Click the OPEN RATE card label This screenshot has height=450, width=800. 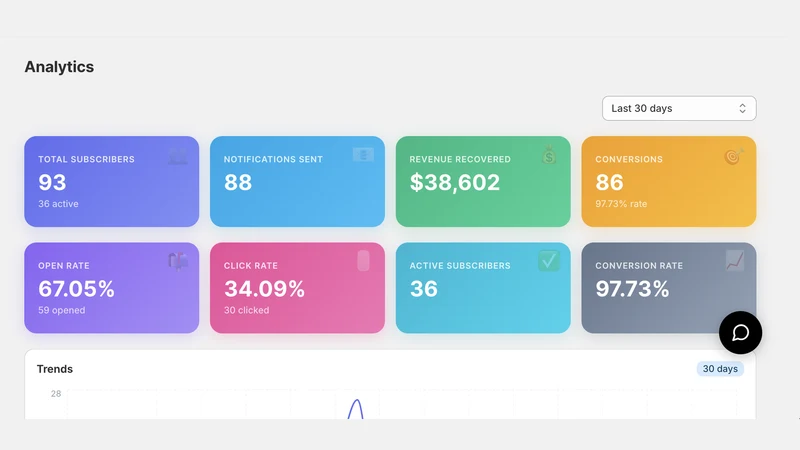64,266
